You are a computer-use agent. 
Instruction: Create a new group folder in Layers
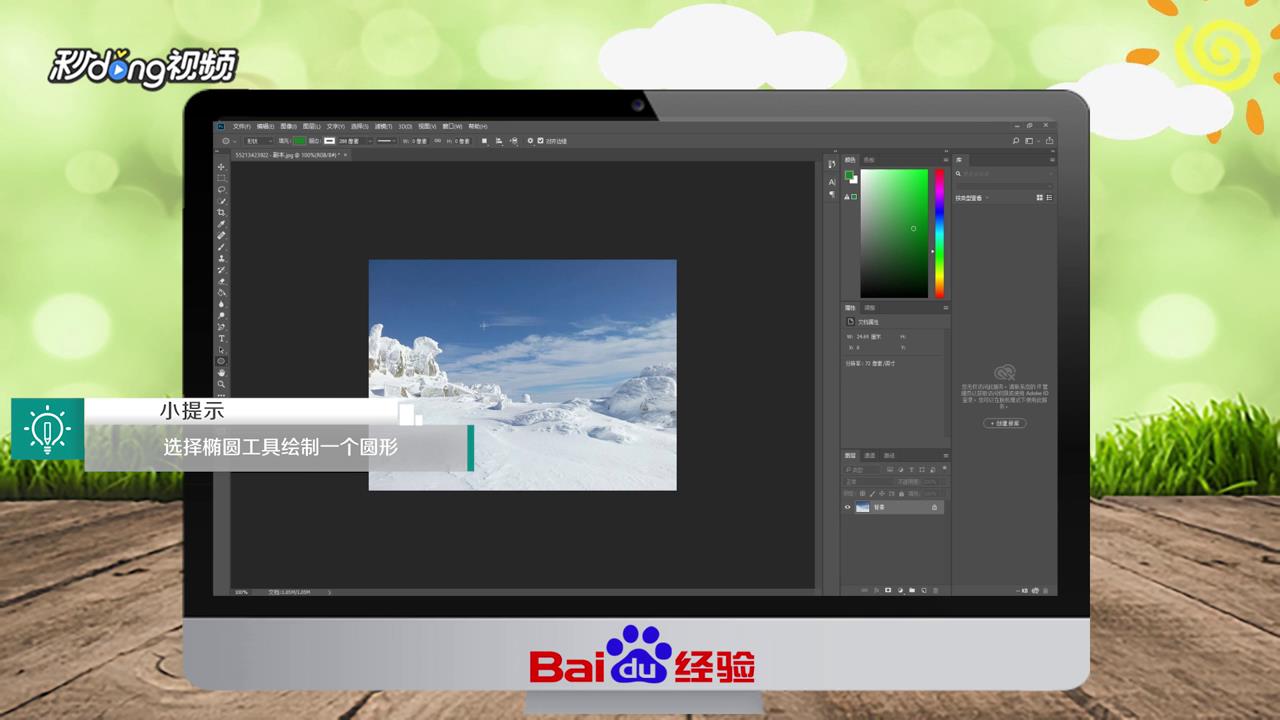pyautogui.click(x=912, y=590)
